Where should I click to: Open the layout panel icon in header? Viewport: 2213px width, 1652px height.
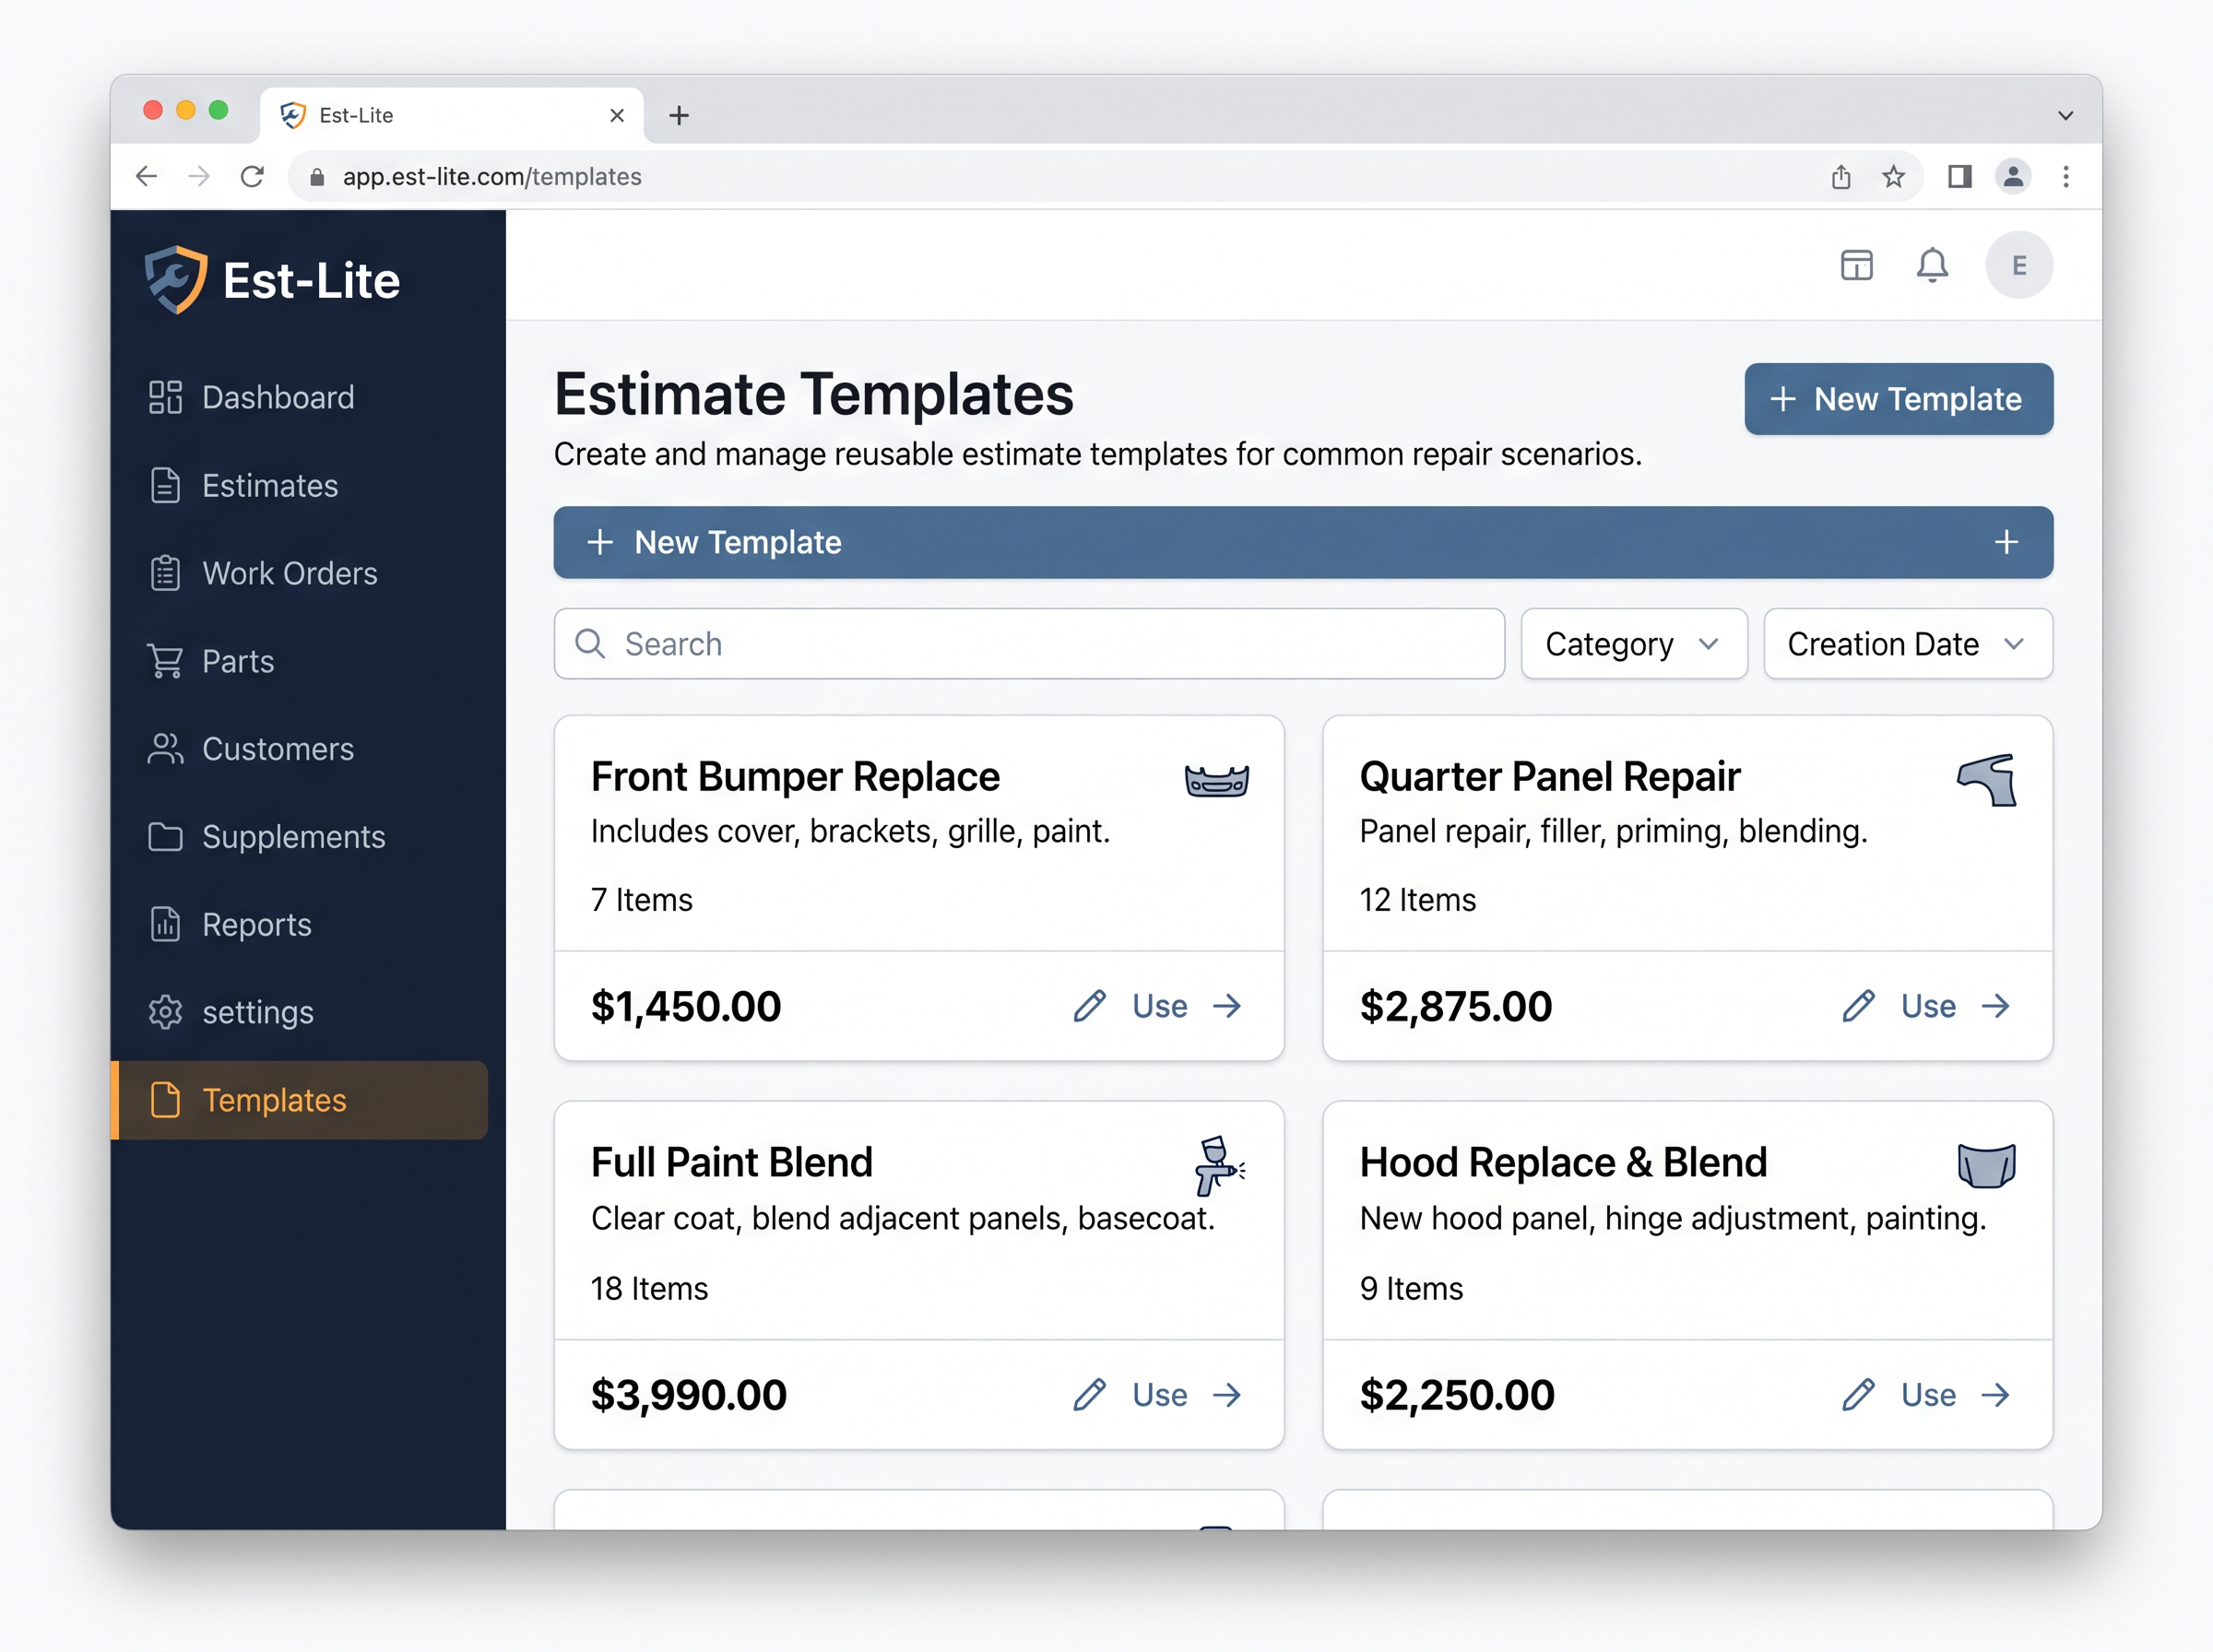(1856, 265)
